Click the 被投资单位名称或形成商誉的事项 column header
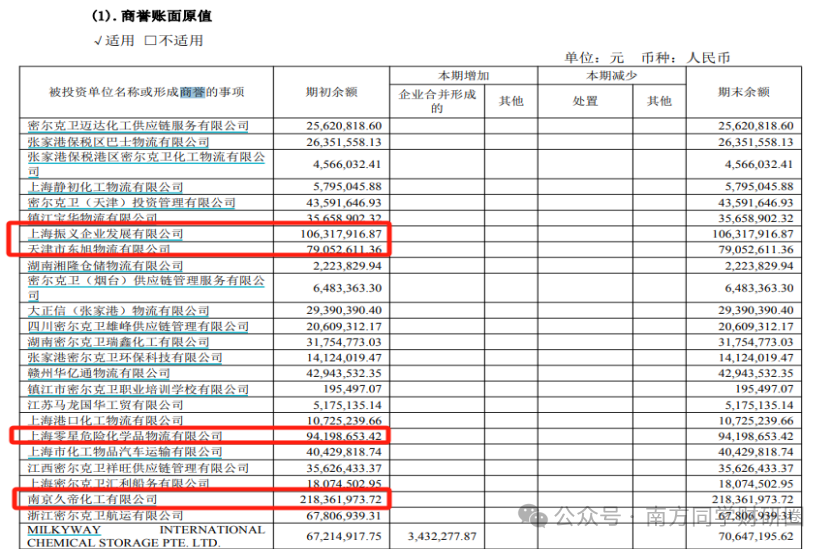831x549 pixels. pos(147,92)
